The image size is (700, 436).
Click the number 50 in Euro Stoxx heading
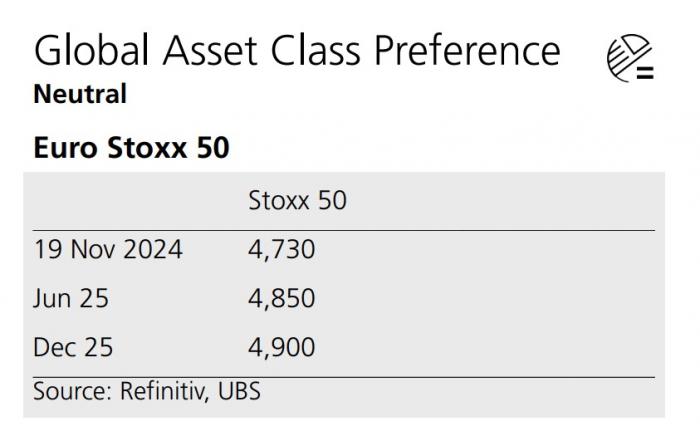pyautogui.click(x=213, y=148)
